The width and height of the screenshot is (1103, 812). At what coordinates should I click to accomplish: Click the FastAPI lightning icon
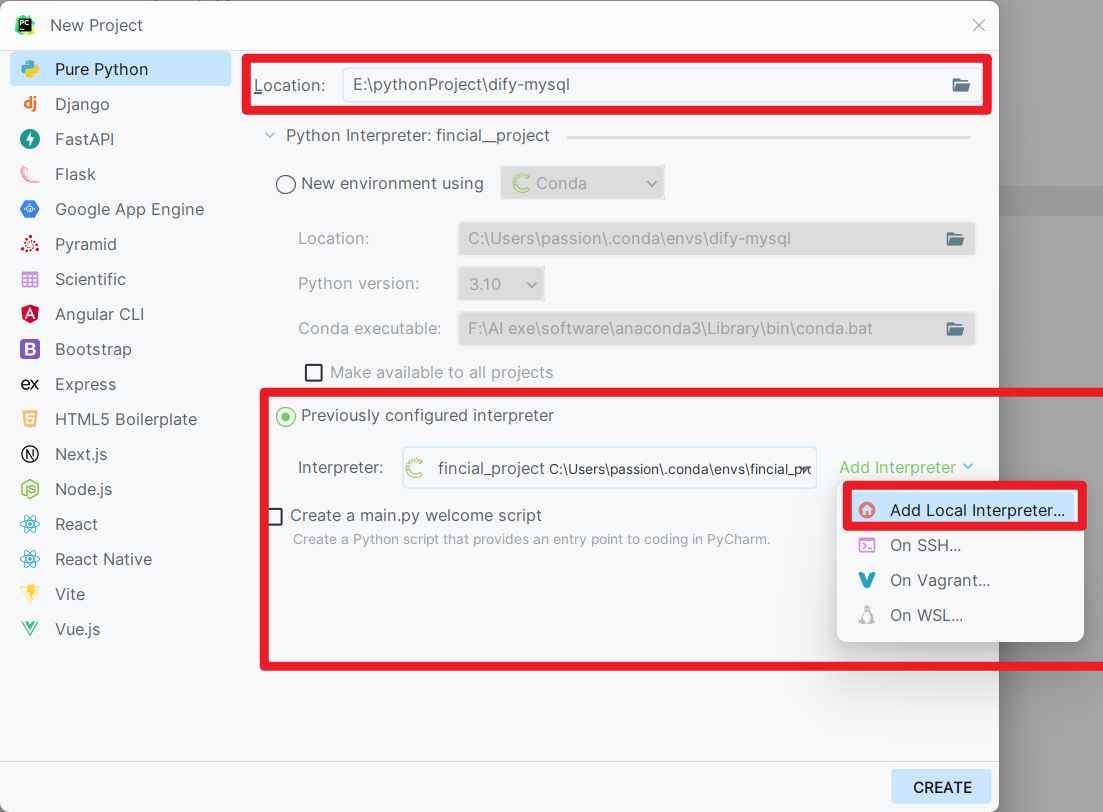[x=30, y=139]
